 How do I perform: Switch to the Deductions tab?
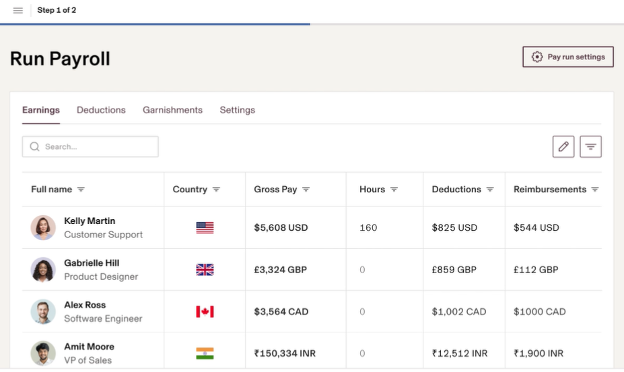[101, 110]
